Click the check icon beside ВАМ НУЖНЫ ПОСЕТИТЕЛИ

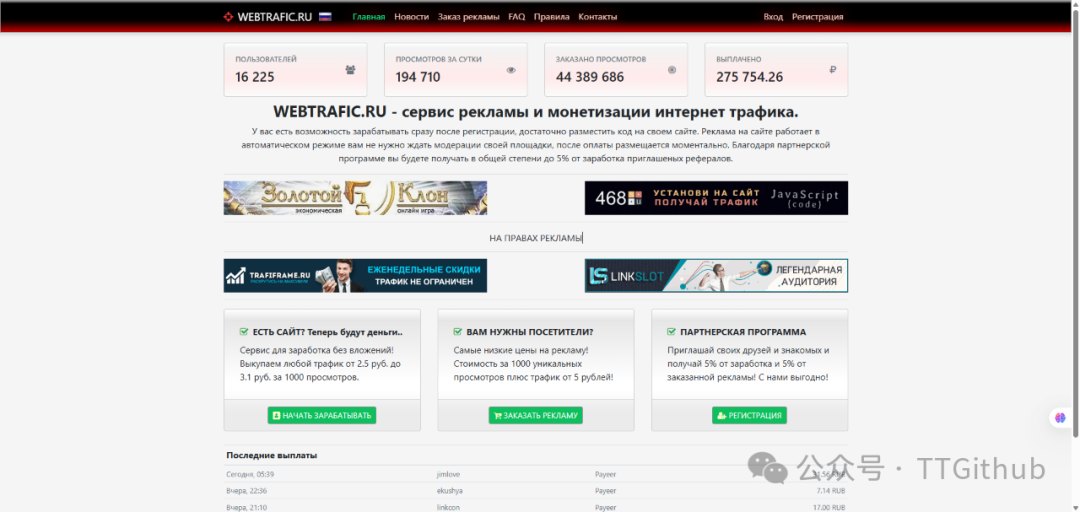click(458, 331)
